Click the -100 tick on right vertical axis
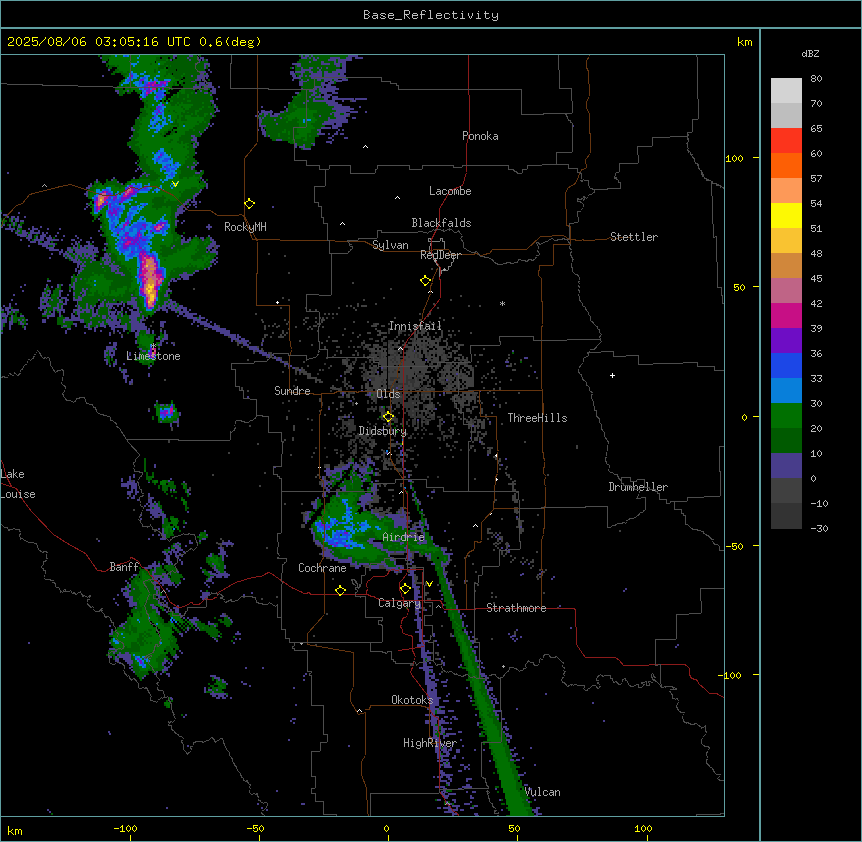Image resolution: width=862 pixels, height=842 pixels. 731,675
